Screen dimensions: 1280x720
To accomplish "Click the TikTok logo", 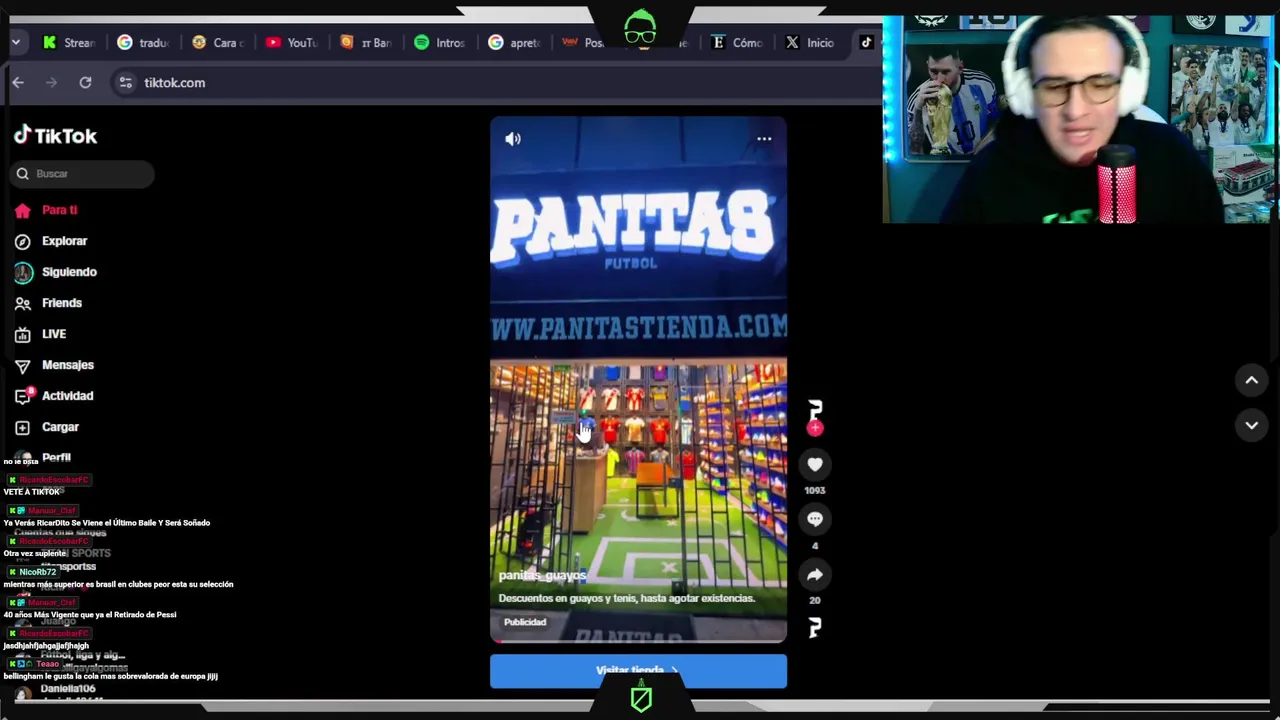I will 56,136.
